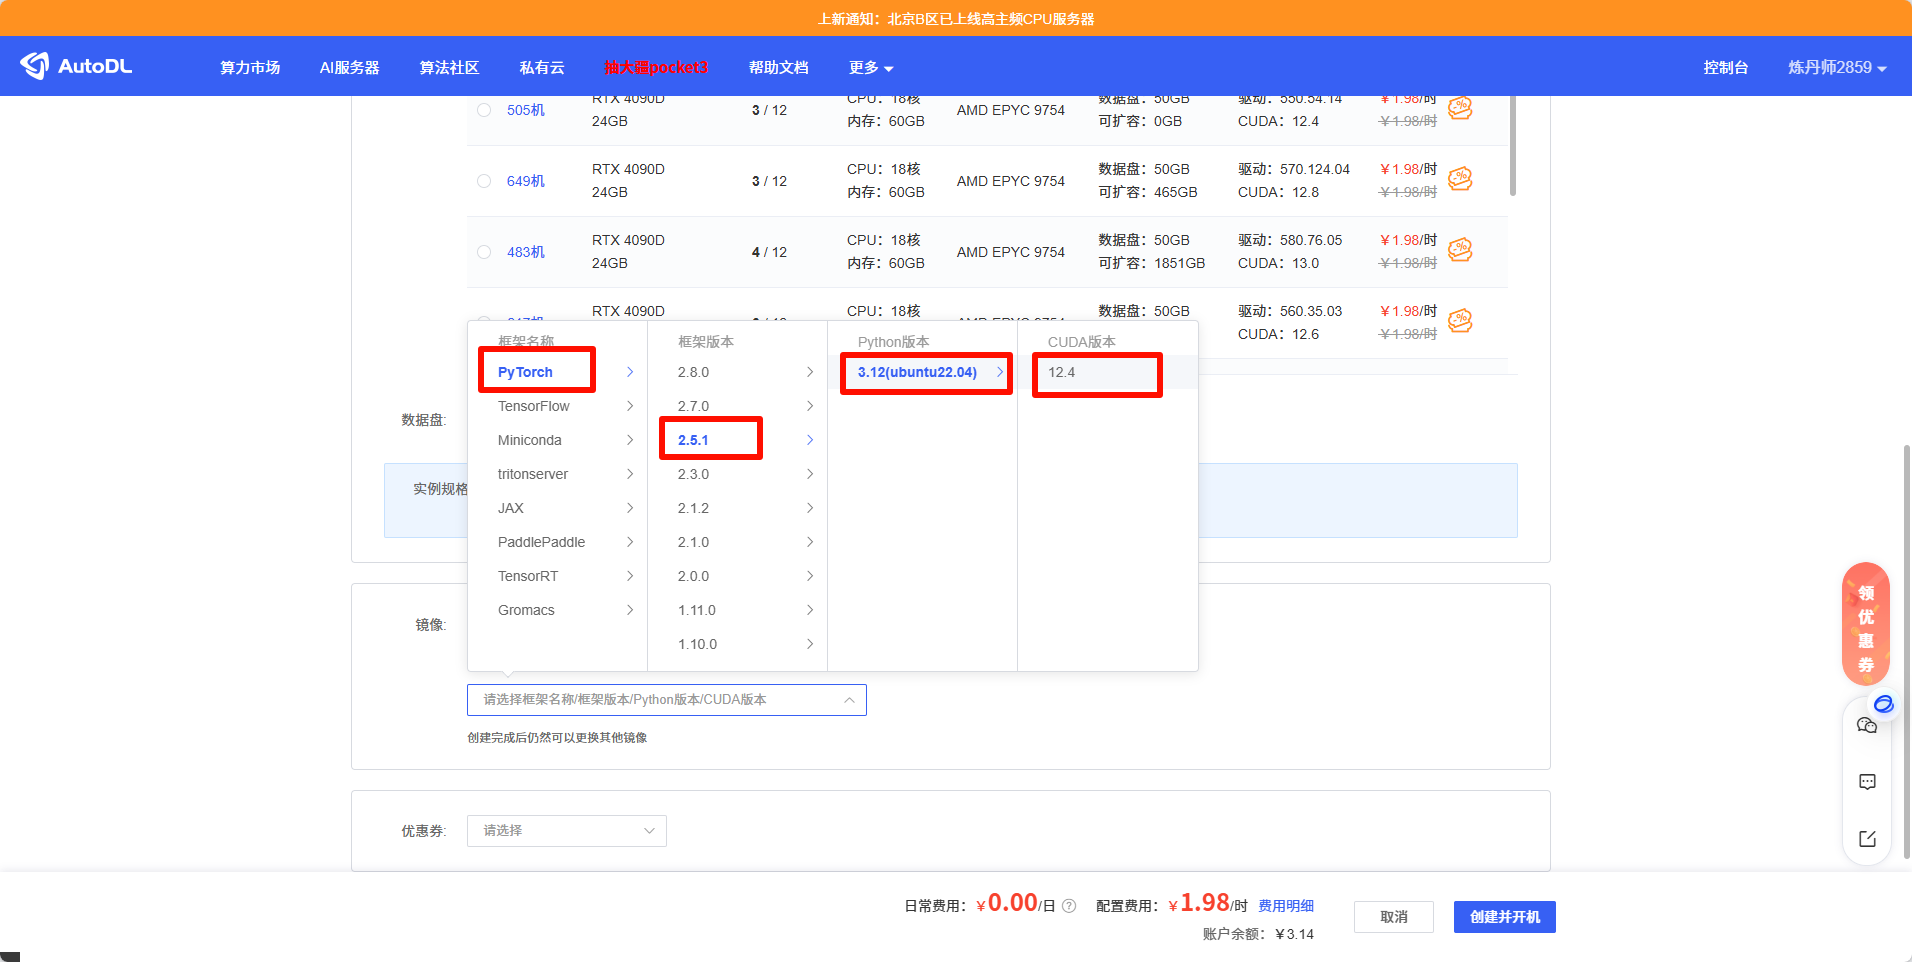Click the help icon beside 日常费用
This screenshot has height=962, width=1912.
point(1069,906)
